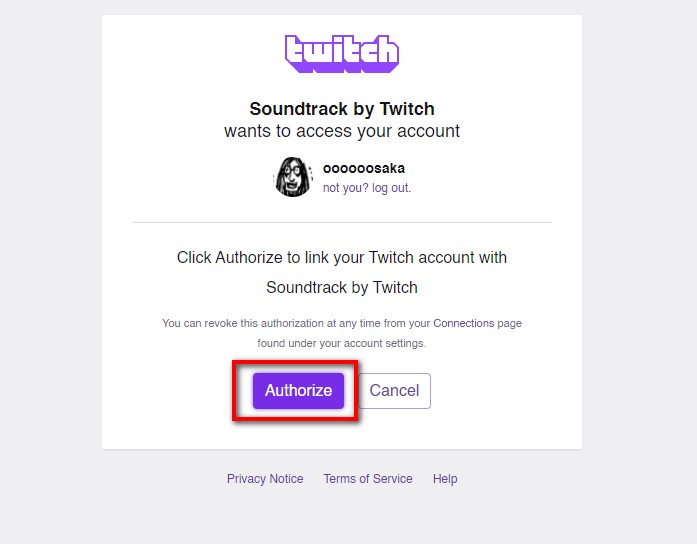This screenshot has height=544, width=697.
Task: Authorize Soundtrack by Twitch access
Action: (298, 391)
